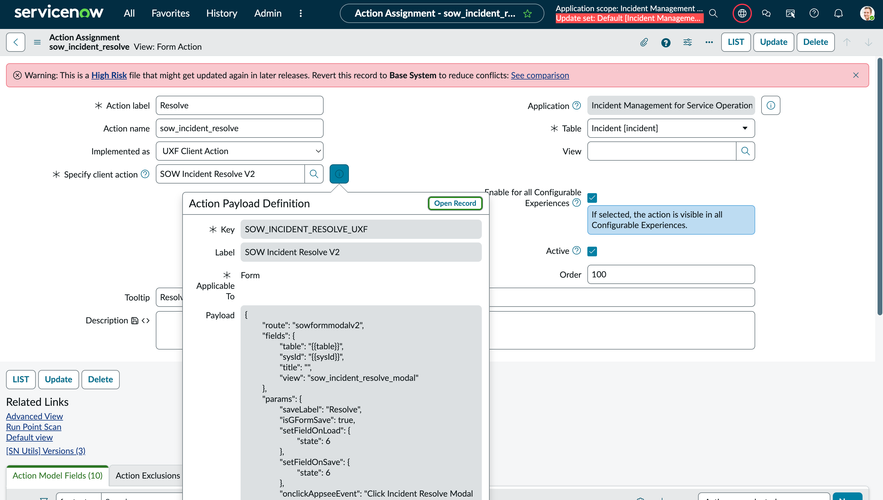Open the personalize form sliders icon

688,42
